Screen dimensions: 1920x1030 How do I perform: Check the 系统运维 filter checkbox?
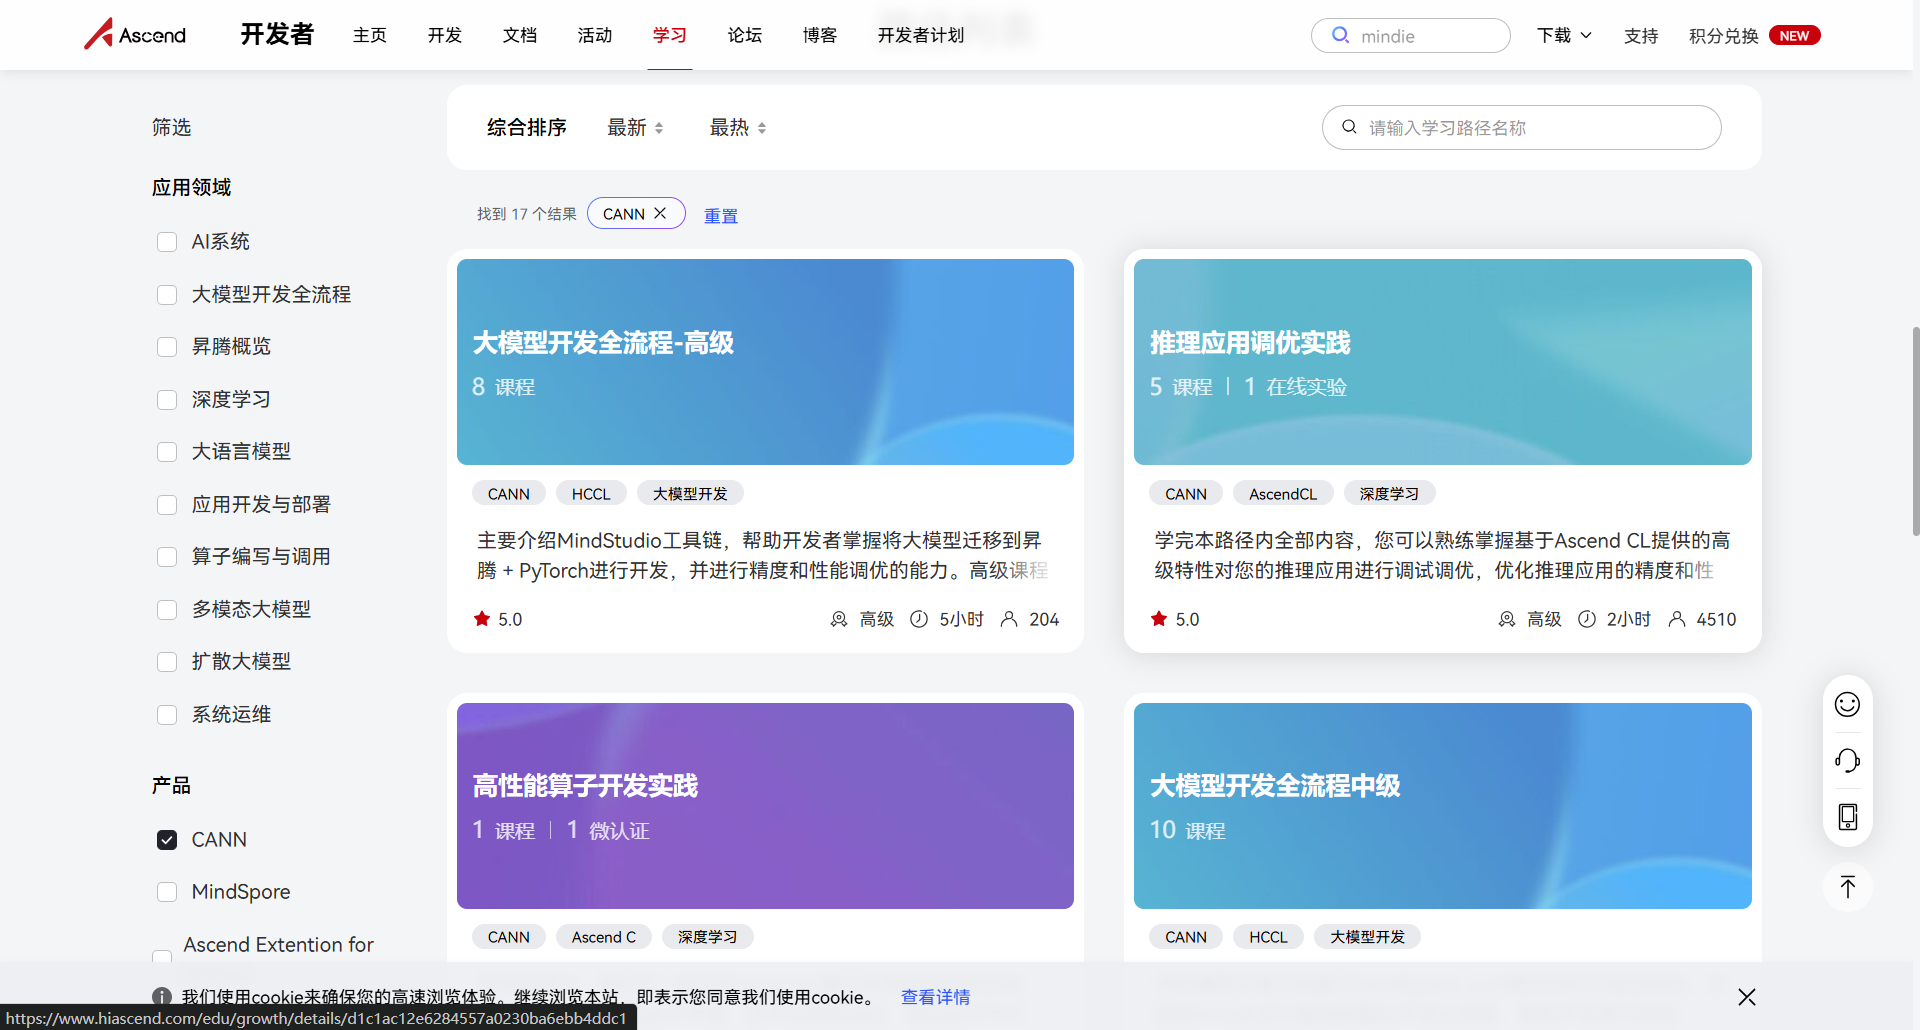point(167,715)
